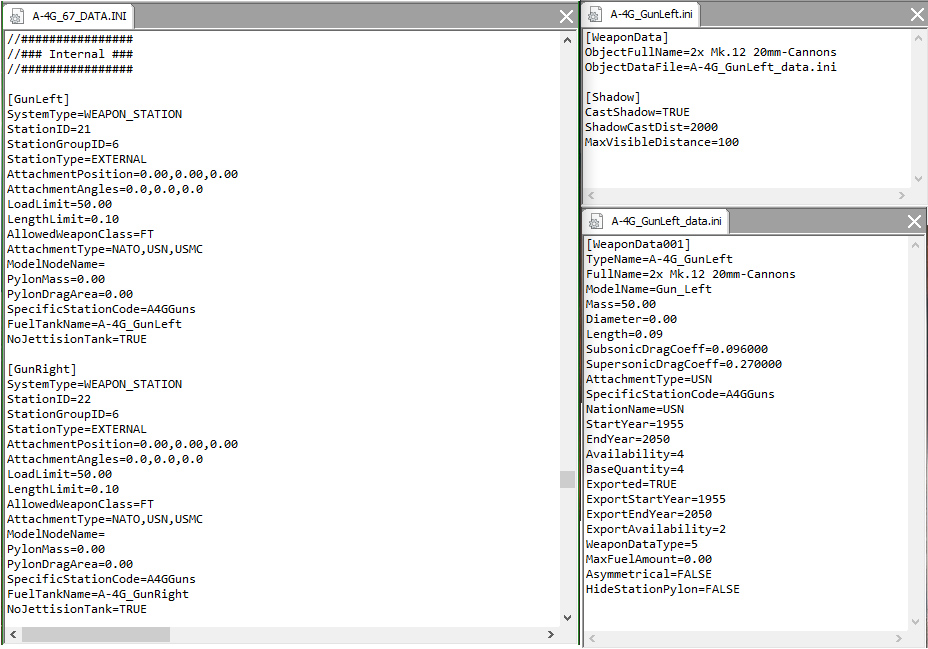Click down arrow of A-4G_GunLeft.ini vertical scrollbar
Screen dimensions: 928x649
(918, 179)
